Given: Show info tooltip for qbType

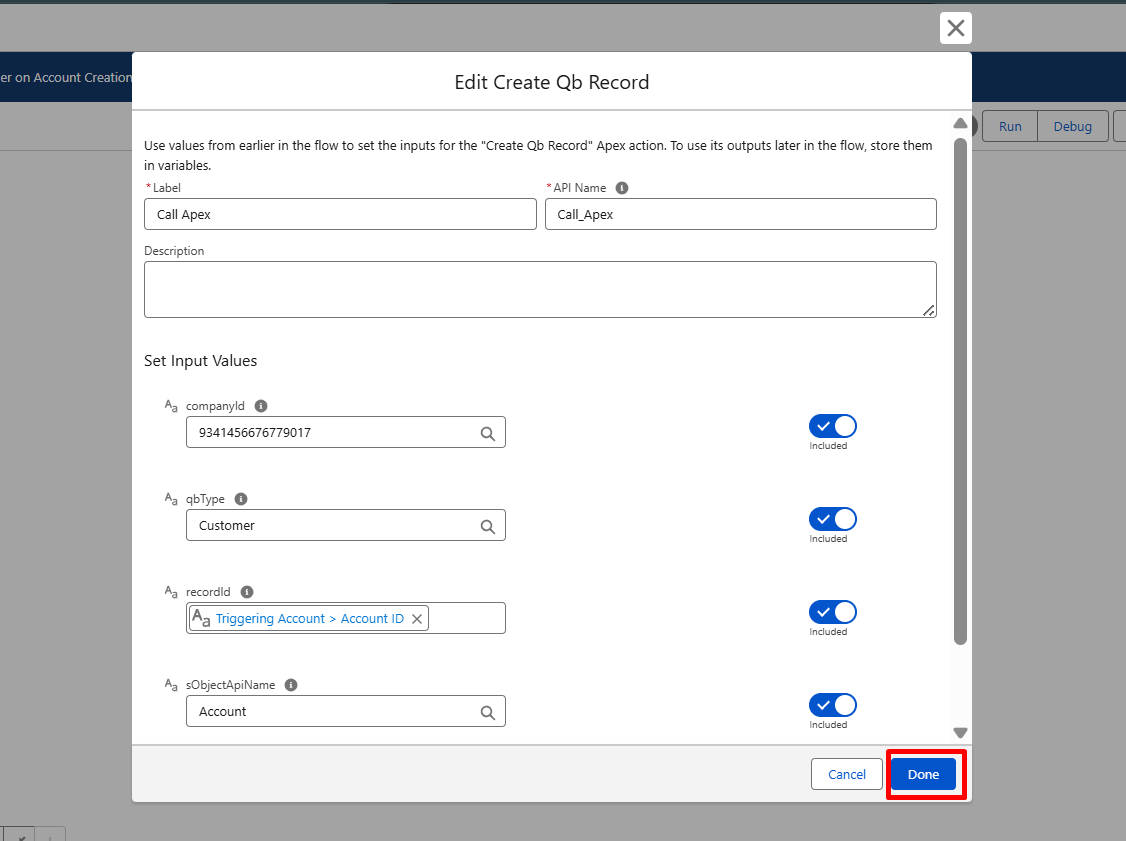Looking at the screenshot, I should 241,498.
